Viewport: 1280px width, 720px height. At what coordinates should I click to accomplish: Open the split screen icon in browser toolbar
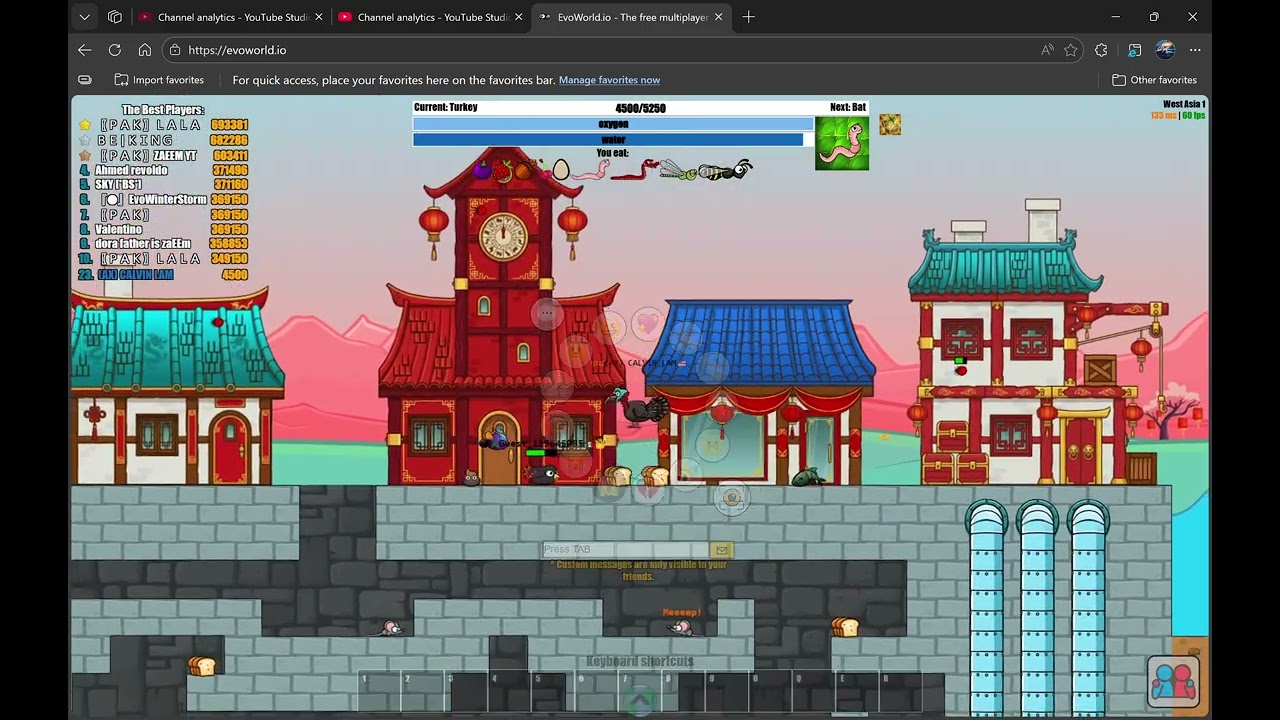(x=1135, y=50)
